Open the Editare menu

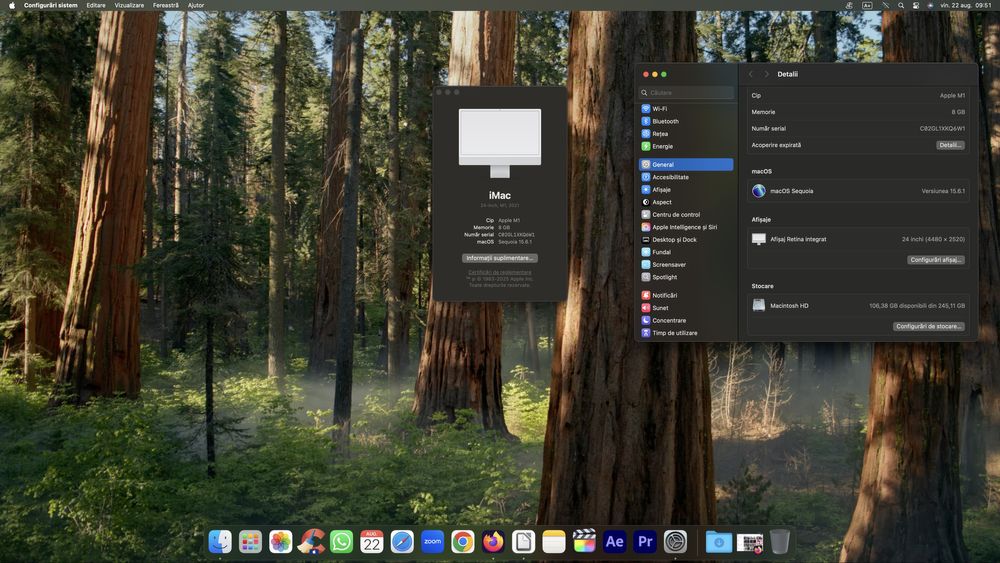pos(96,5)
